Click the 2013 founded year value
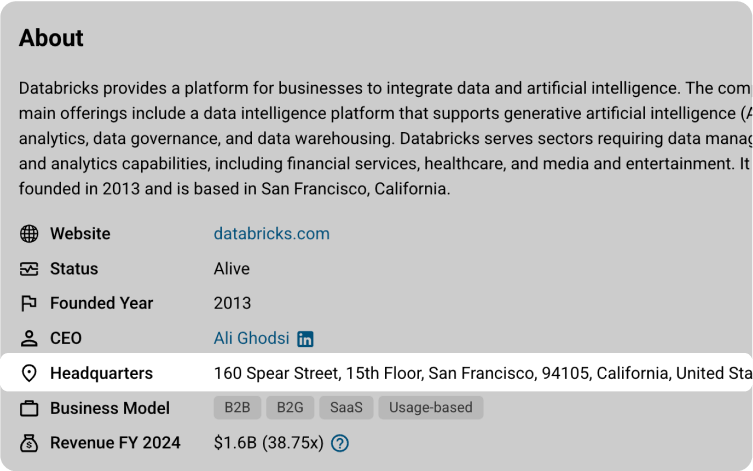 tap(232, 303)
